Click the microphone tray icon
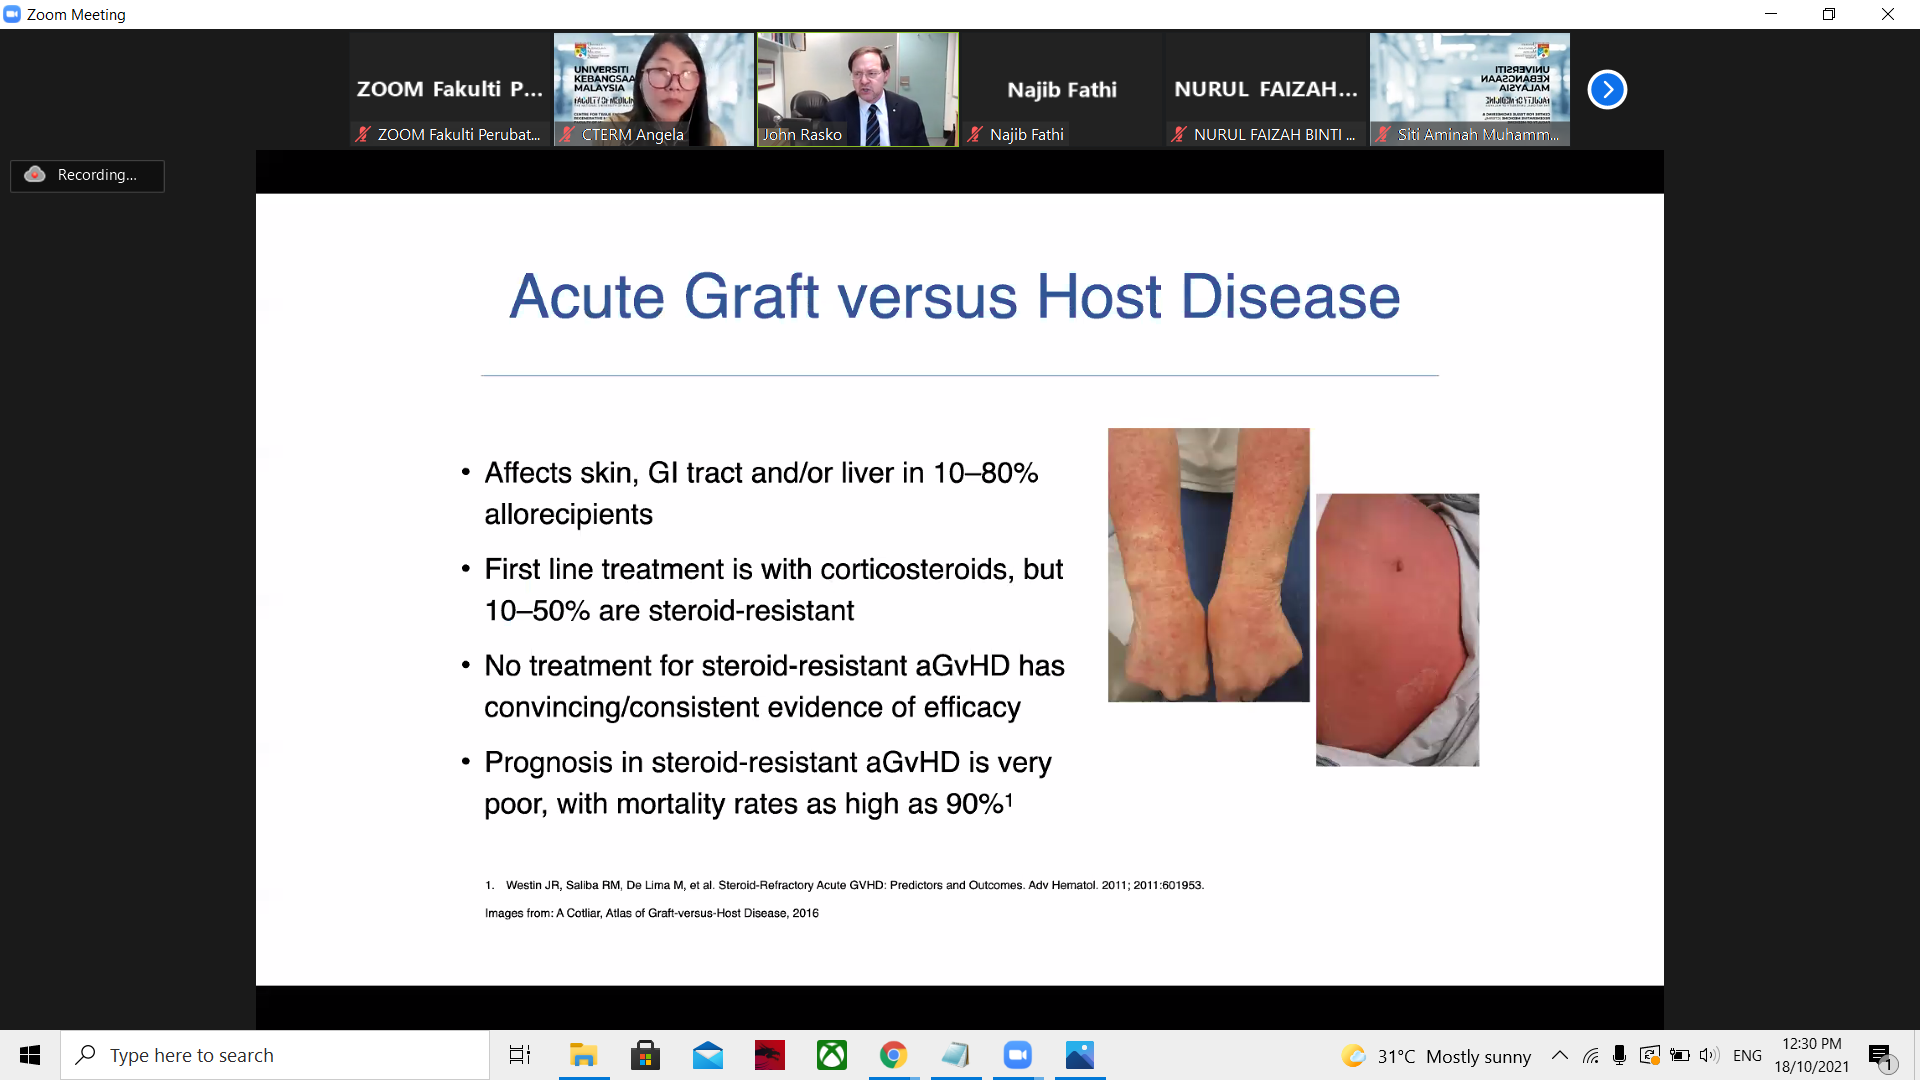The image size is (1920, 1080). tap(1619, 1055)
